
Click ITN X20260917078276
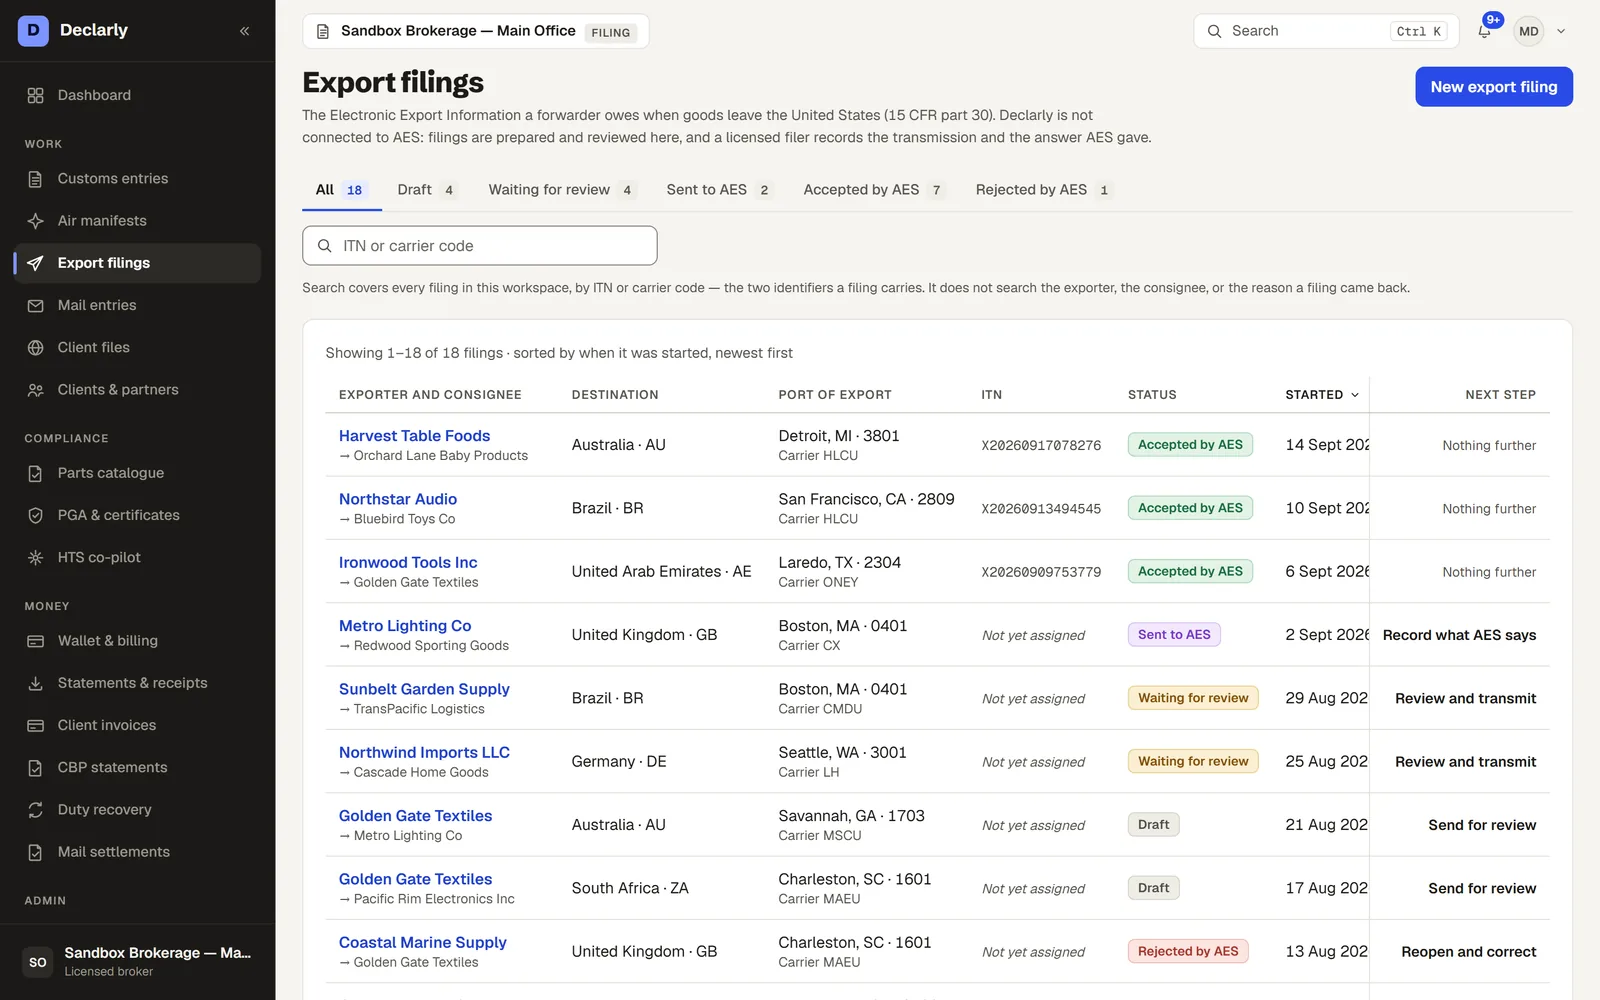point(1041,446)
